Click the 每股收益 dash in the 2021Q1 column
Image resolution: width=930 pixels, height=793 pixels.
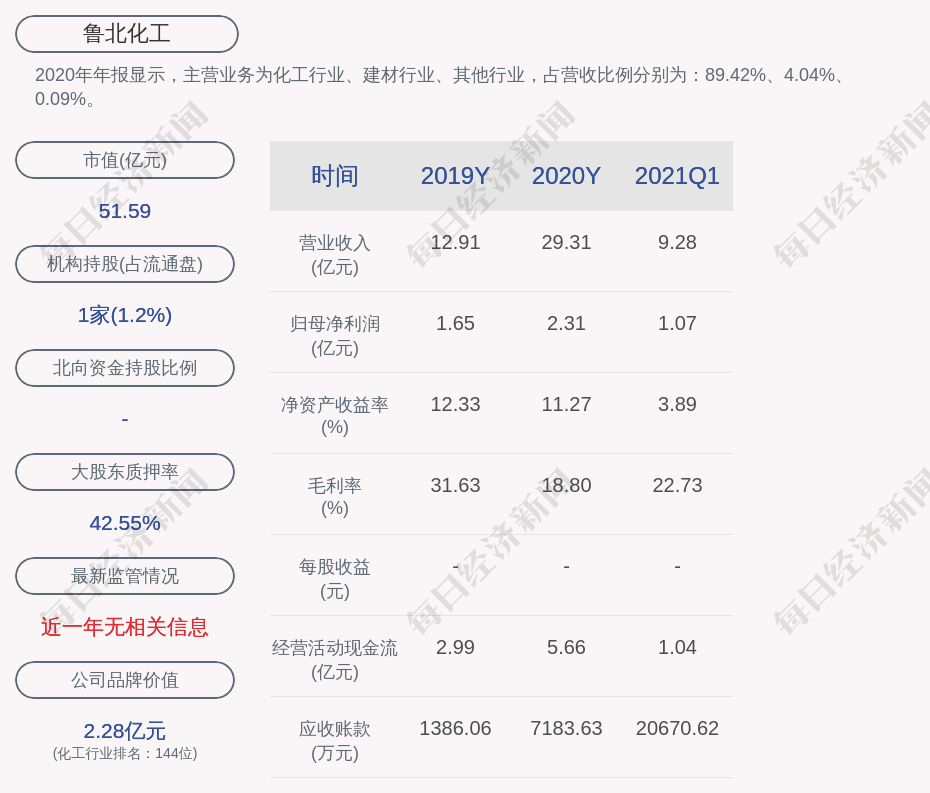tap(677, 567)
